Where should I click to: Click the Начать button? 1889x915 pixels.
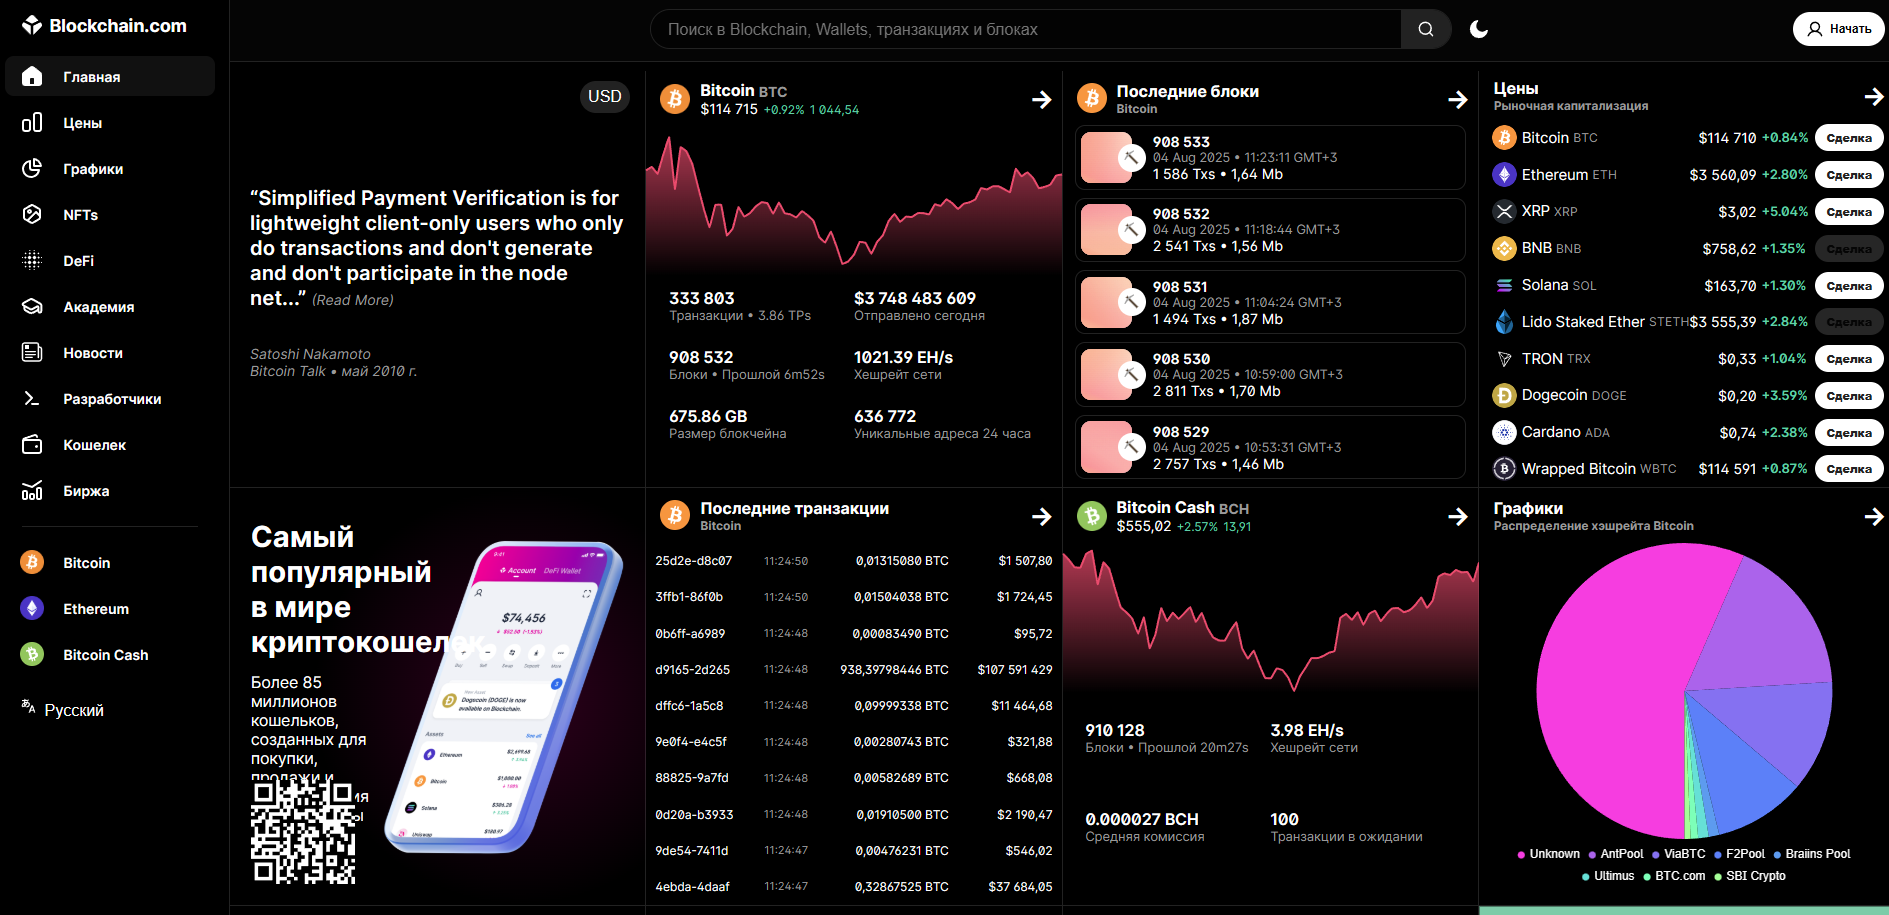coord(1839,29)
